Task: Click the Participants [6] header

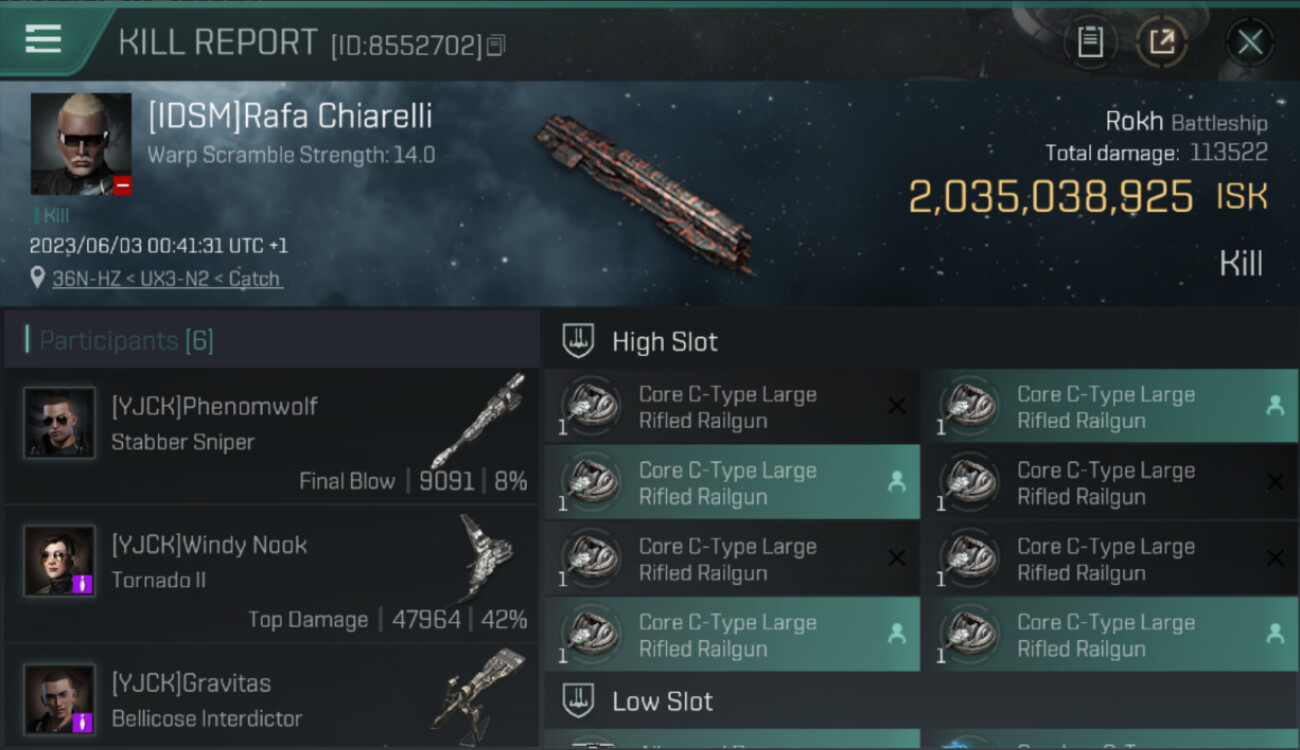Action: (126, 341)
